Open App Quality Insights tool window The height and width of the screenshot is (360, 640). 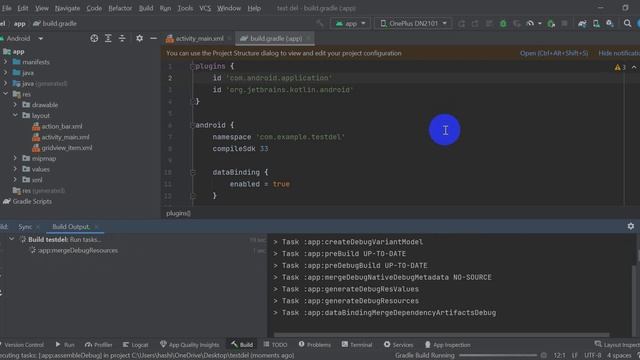click(x=189, y=345)
